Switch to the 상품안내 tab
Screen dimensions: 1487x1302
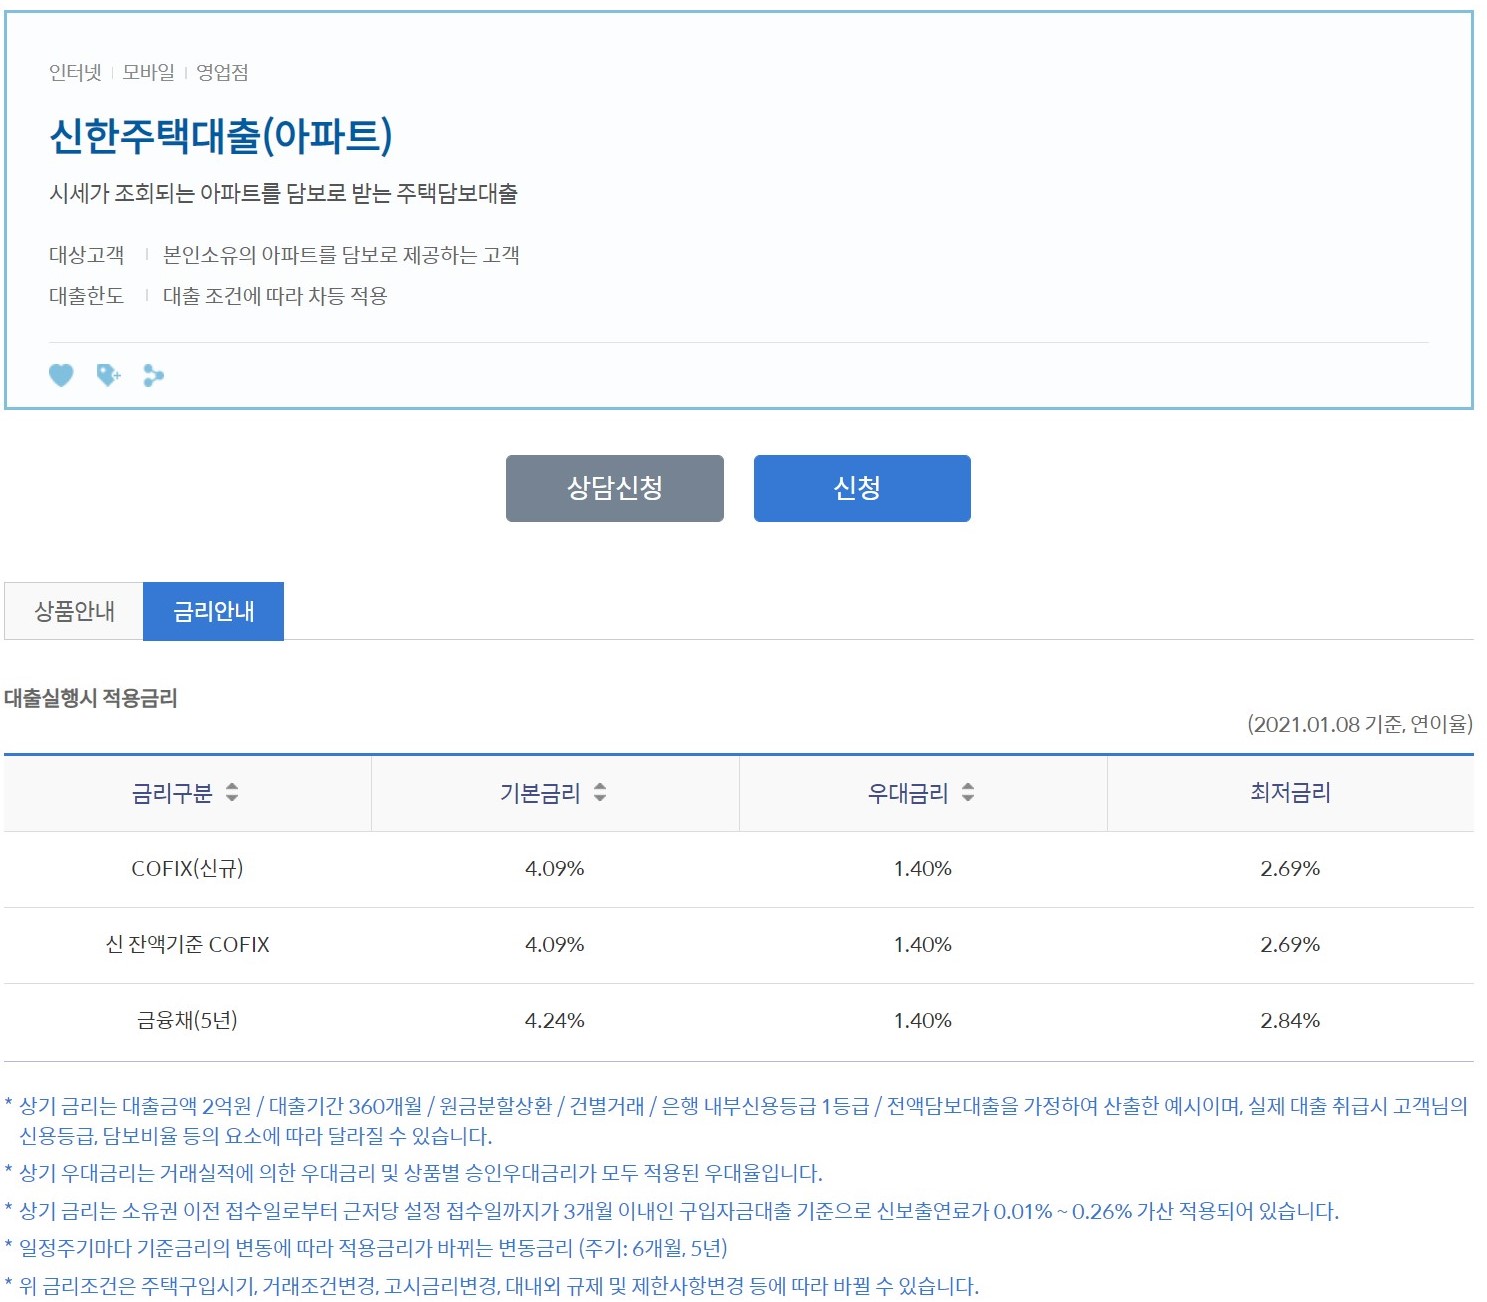coord(74,611)
